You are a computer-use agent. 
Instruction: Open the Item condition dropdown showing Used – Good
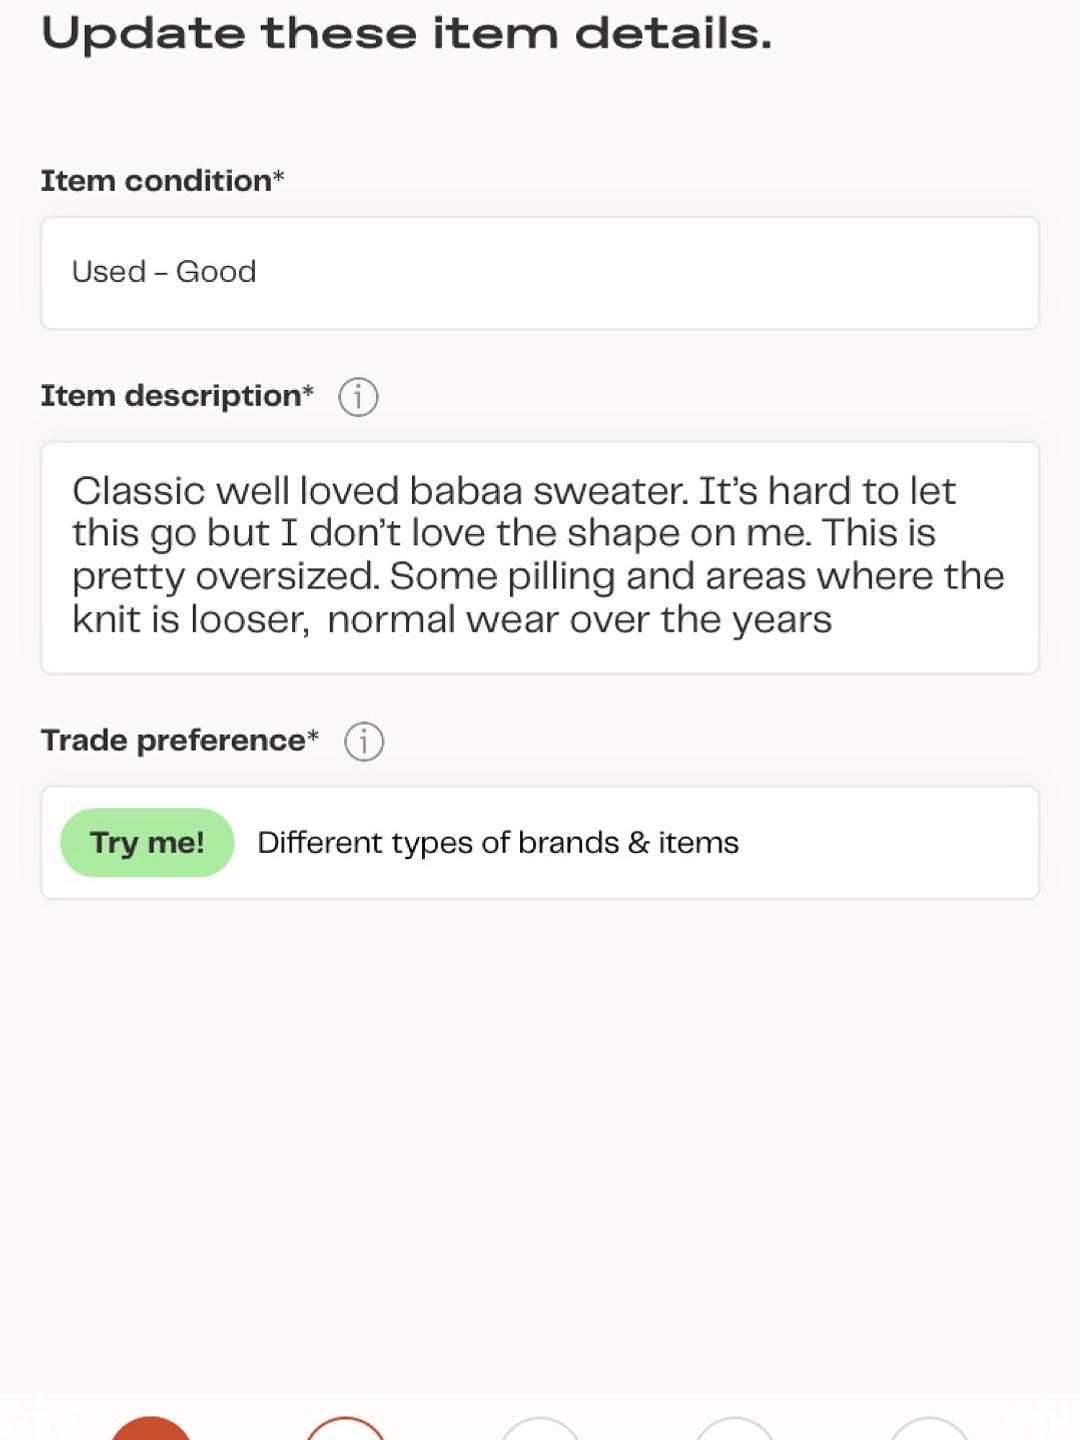(x=540, y=273)
